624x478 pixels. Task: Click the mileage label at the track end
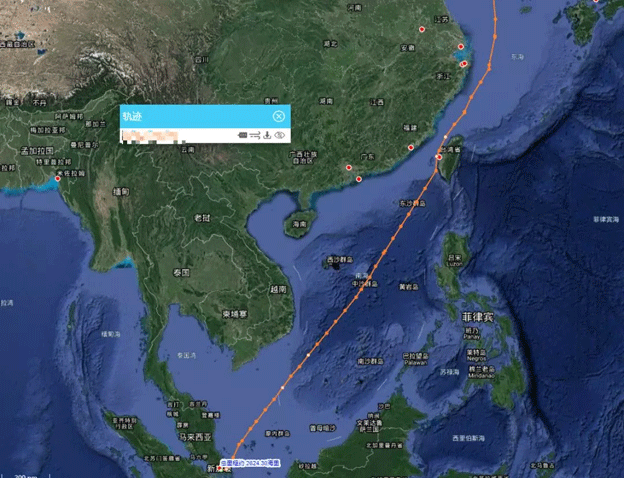(x=250, y=463)
